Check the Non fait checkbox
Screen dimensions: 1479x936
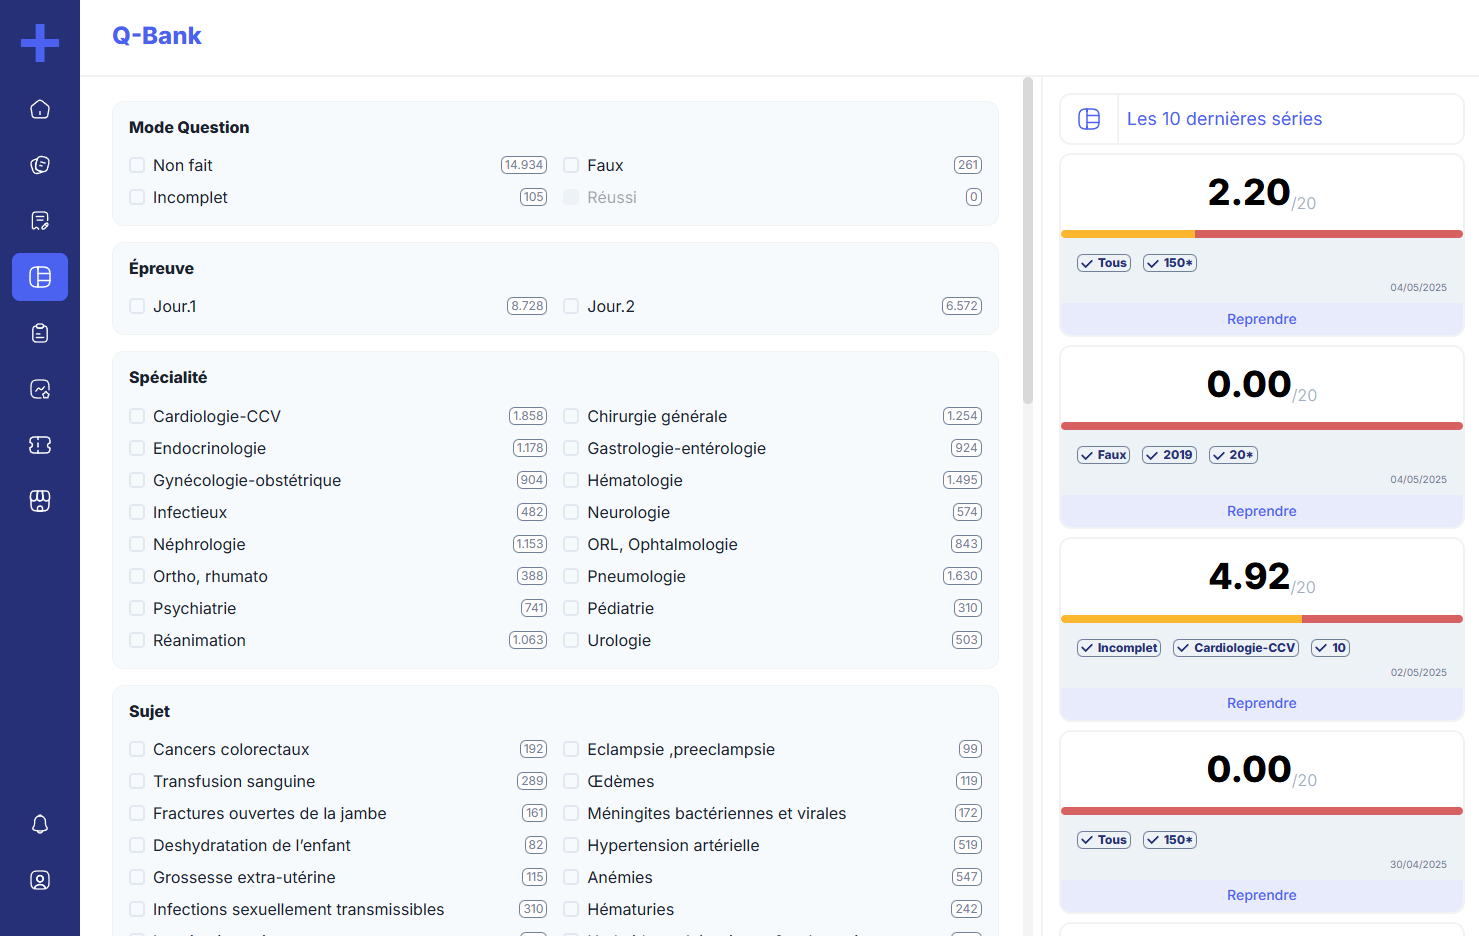[137, 165]
